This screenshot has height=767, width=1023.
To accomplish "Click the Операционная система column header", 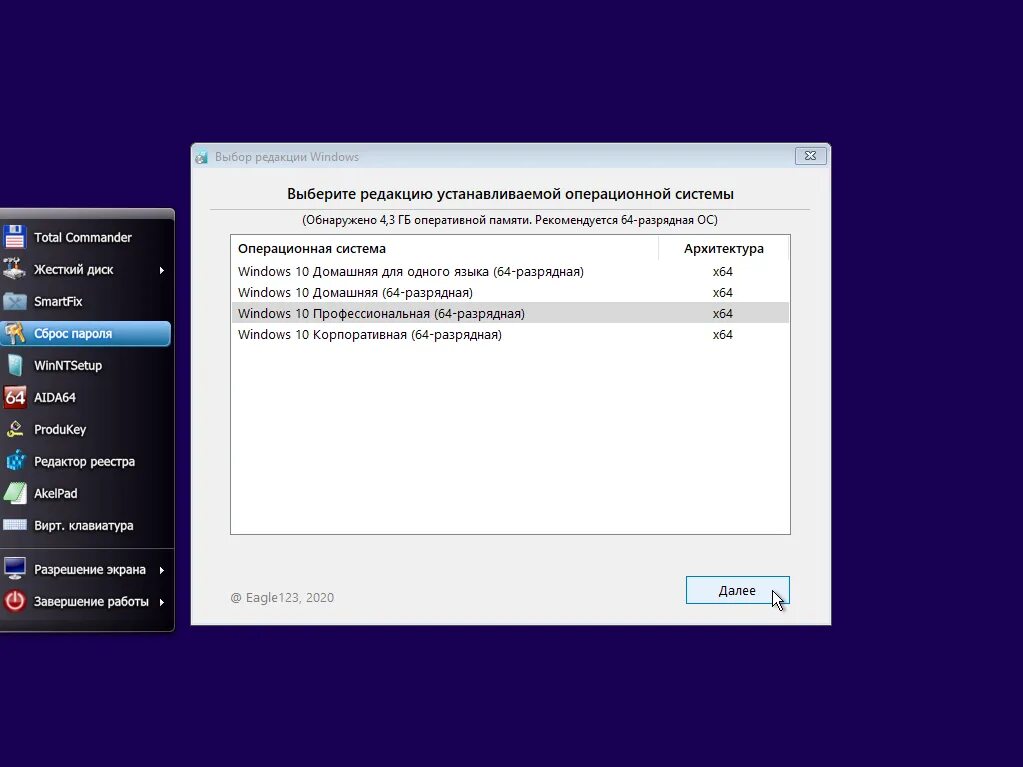I will tap(445, 248).
